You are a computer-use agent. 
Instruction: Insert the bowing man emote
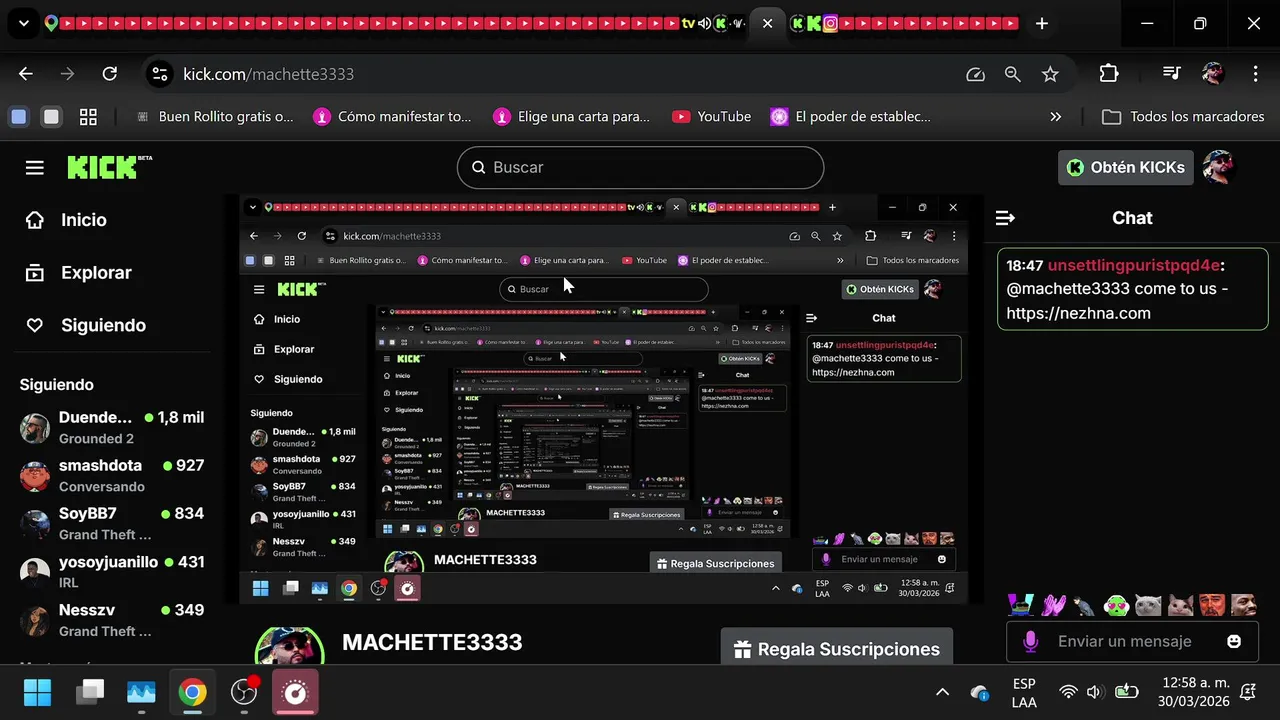pos(1085,604)
